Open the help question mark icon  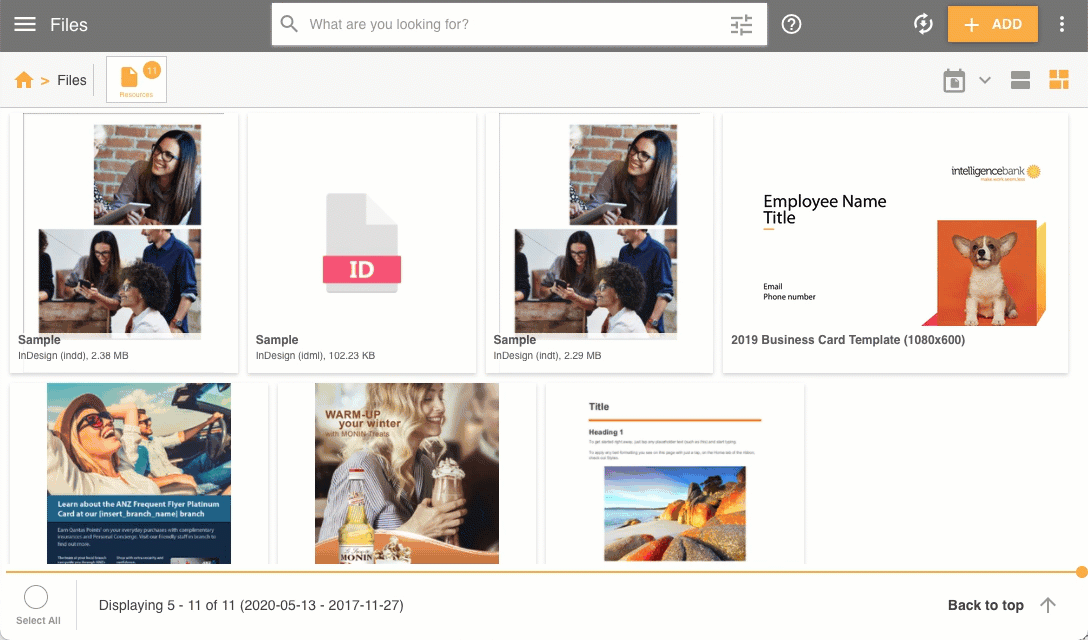tap(791, 24)
